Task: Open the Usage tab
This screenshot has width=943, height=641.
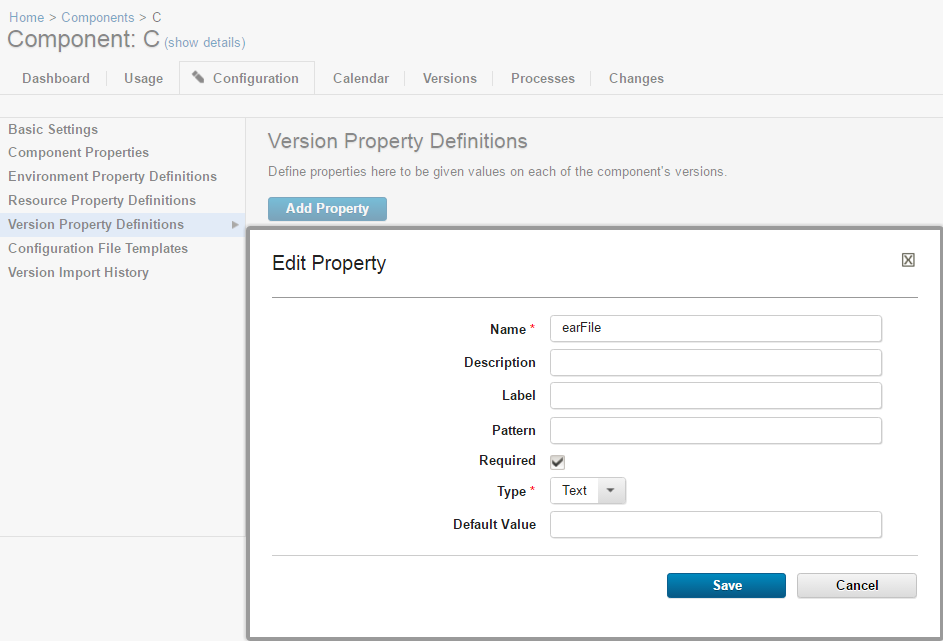Action: (x=143, y=78)
